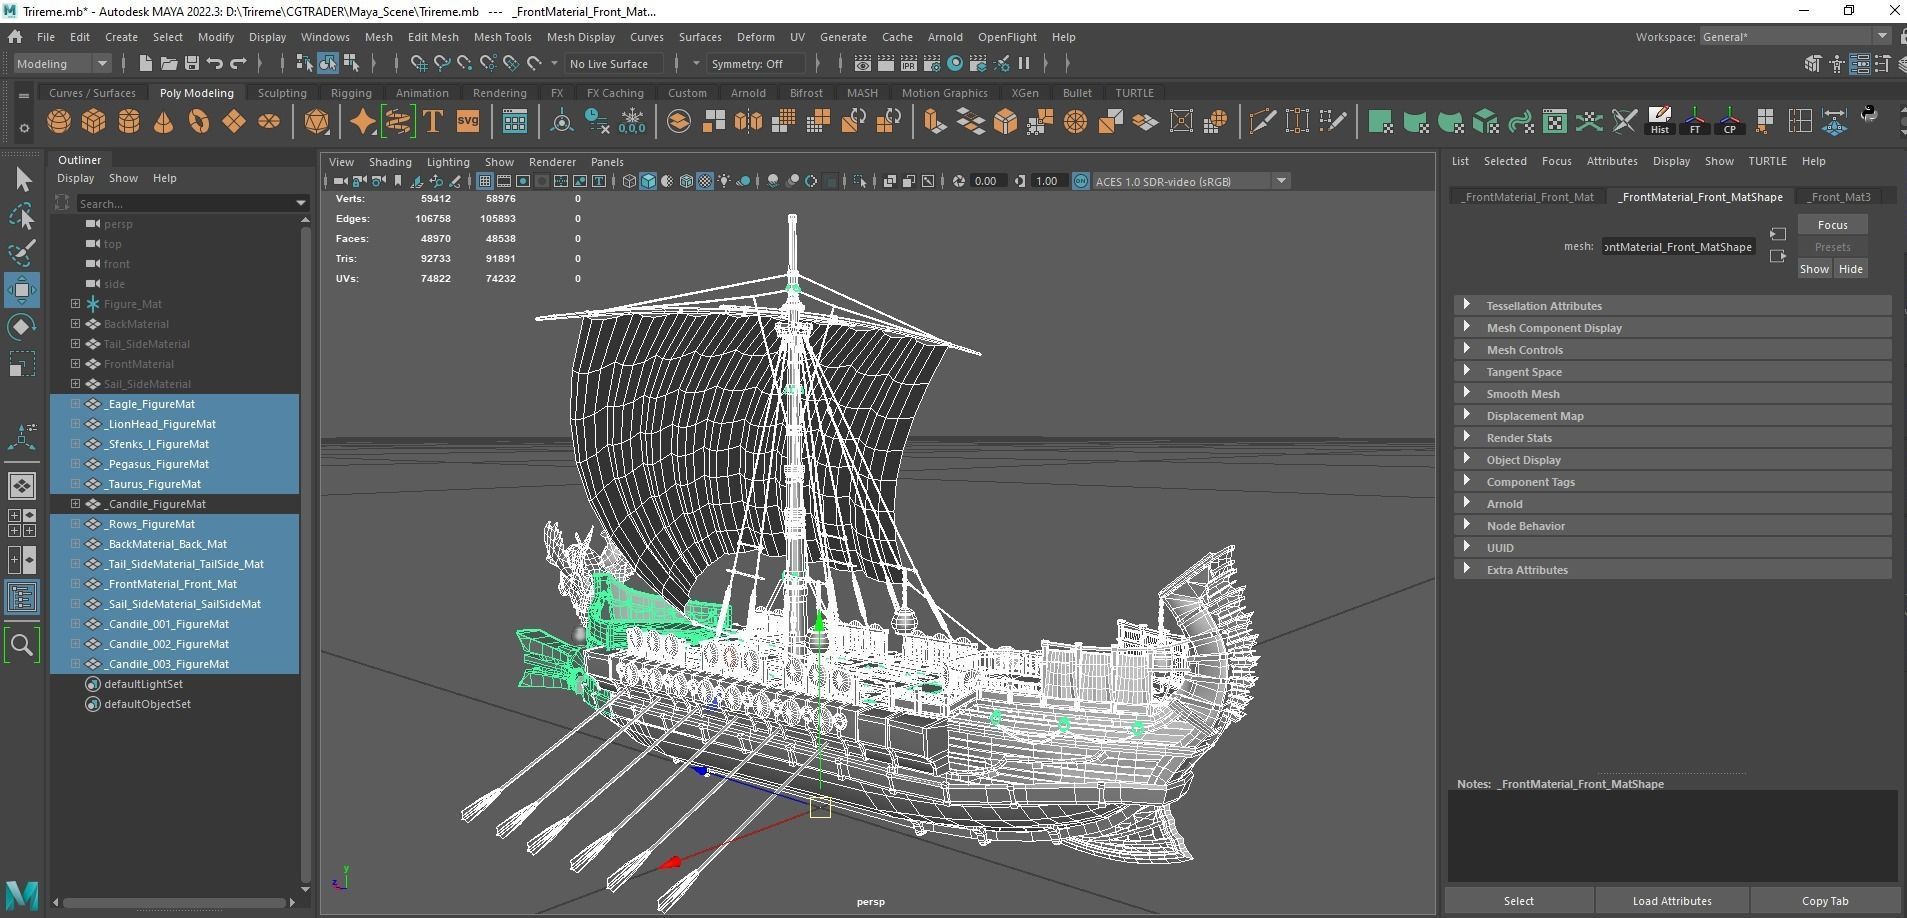Click the Show button in Attribute Editor
Screen dimensions: 1907x918
coord(1814,269)
